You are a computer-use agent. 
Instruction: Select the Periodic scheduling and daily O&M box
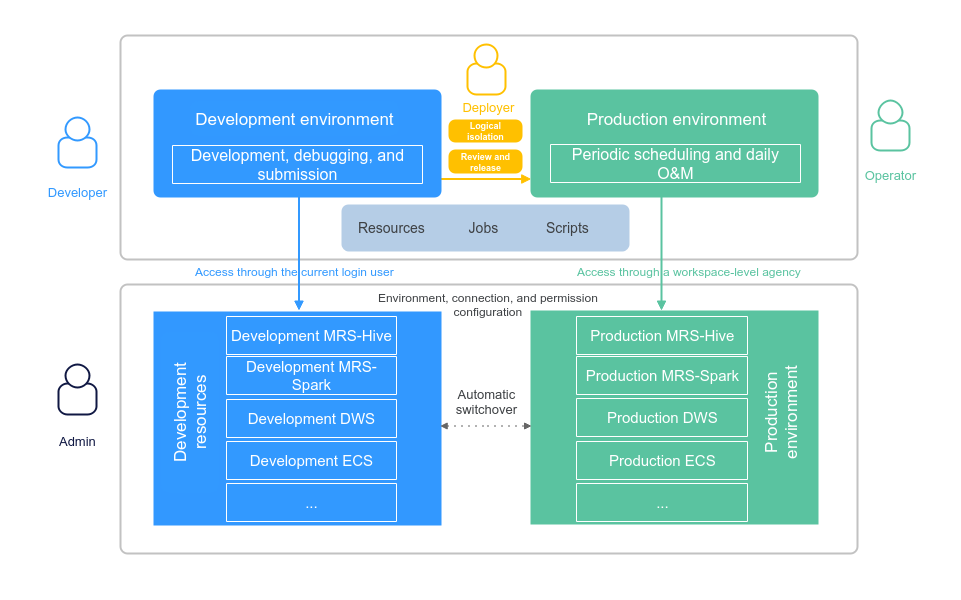pyautogui.click(x=675, y=164)
